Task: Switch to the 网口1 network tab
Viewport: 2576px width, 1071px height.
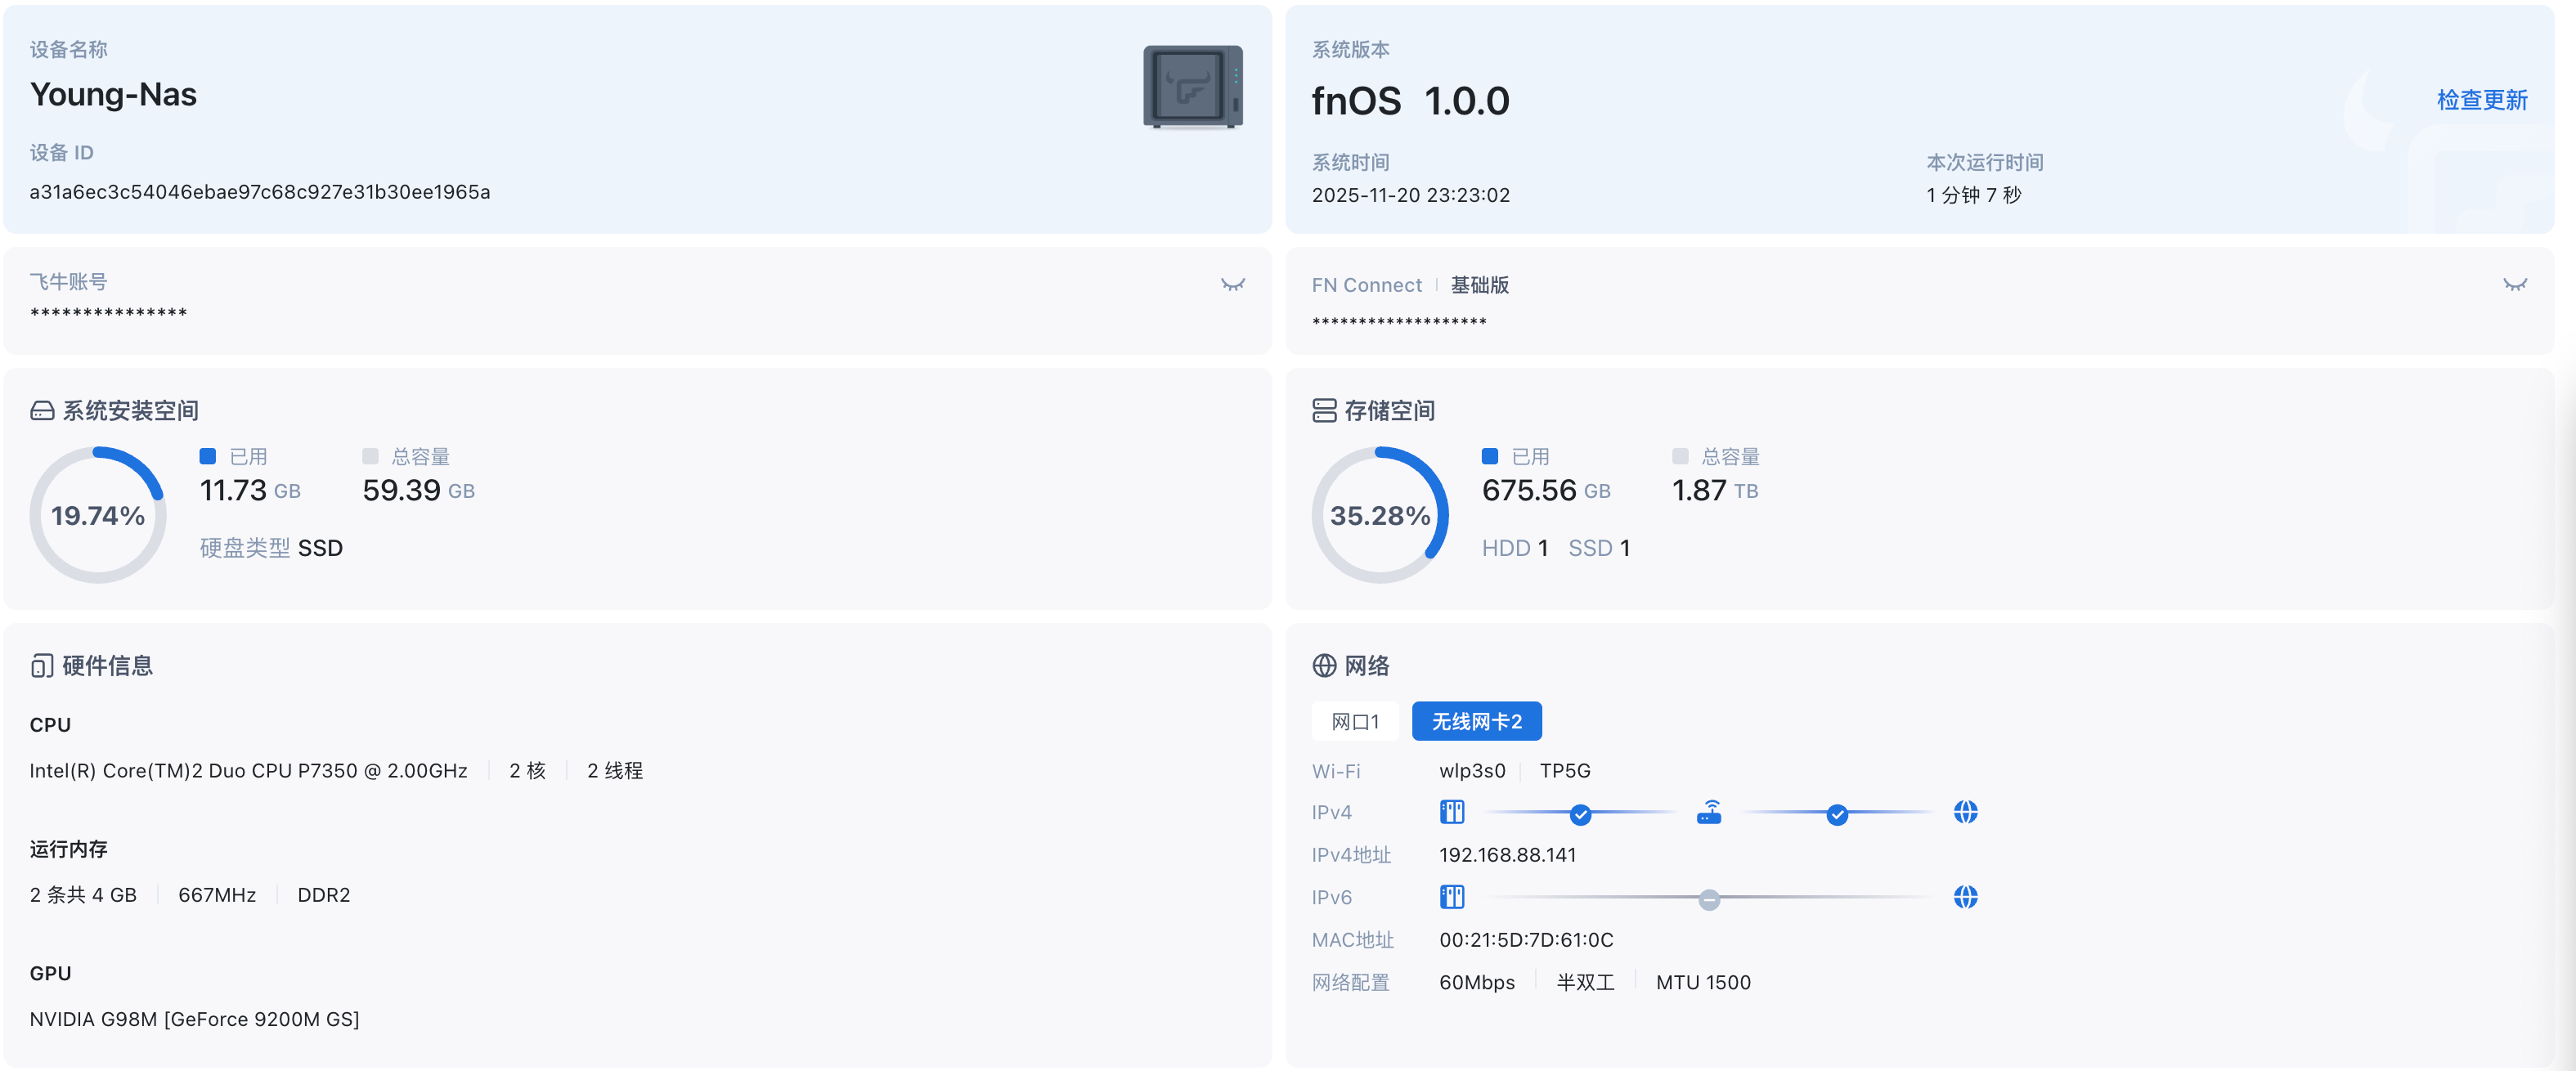Action: 1355,721
